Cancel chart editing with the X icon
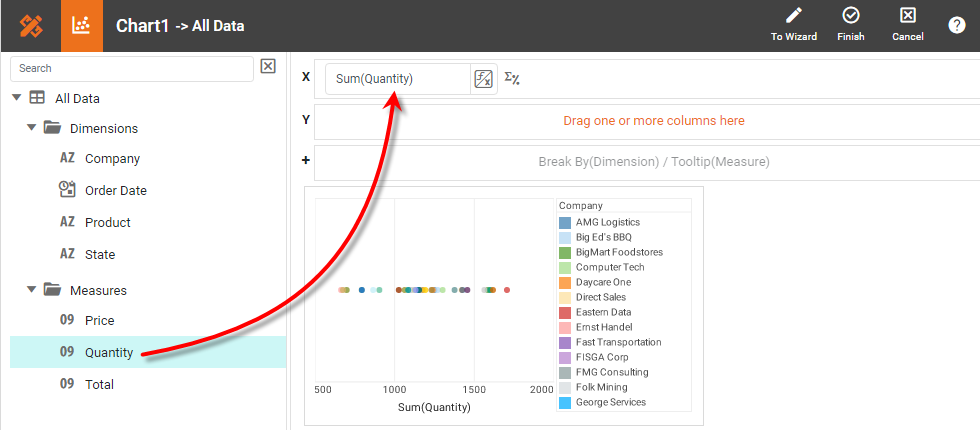980x430 pixels. (907, 15)
